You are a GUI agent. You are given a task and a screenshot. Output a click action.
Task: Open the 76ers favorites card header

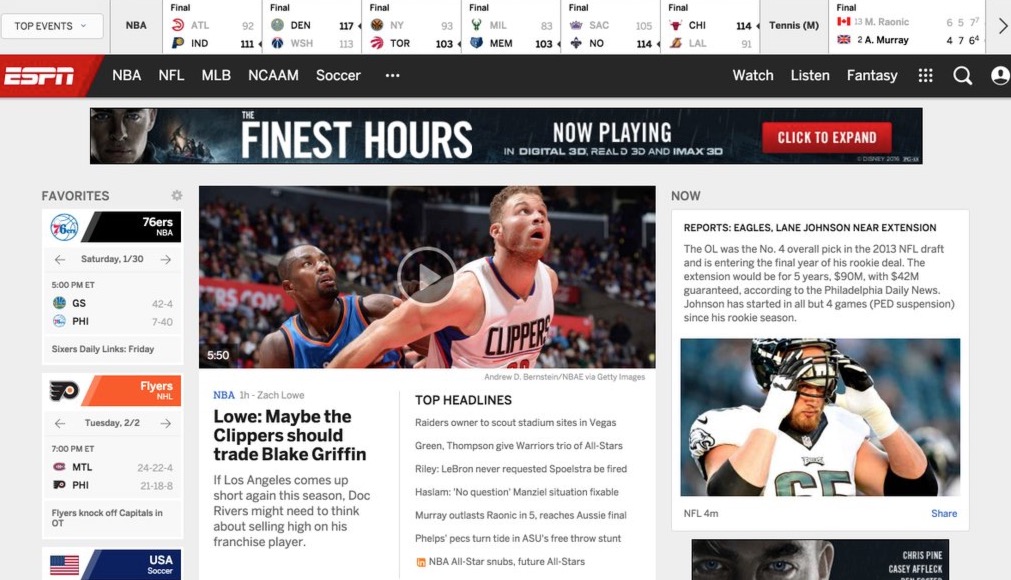pos(112,227)
